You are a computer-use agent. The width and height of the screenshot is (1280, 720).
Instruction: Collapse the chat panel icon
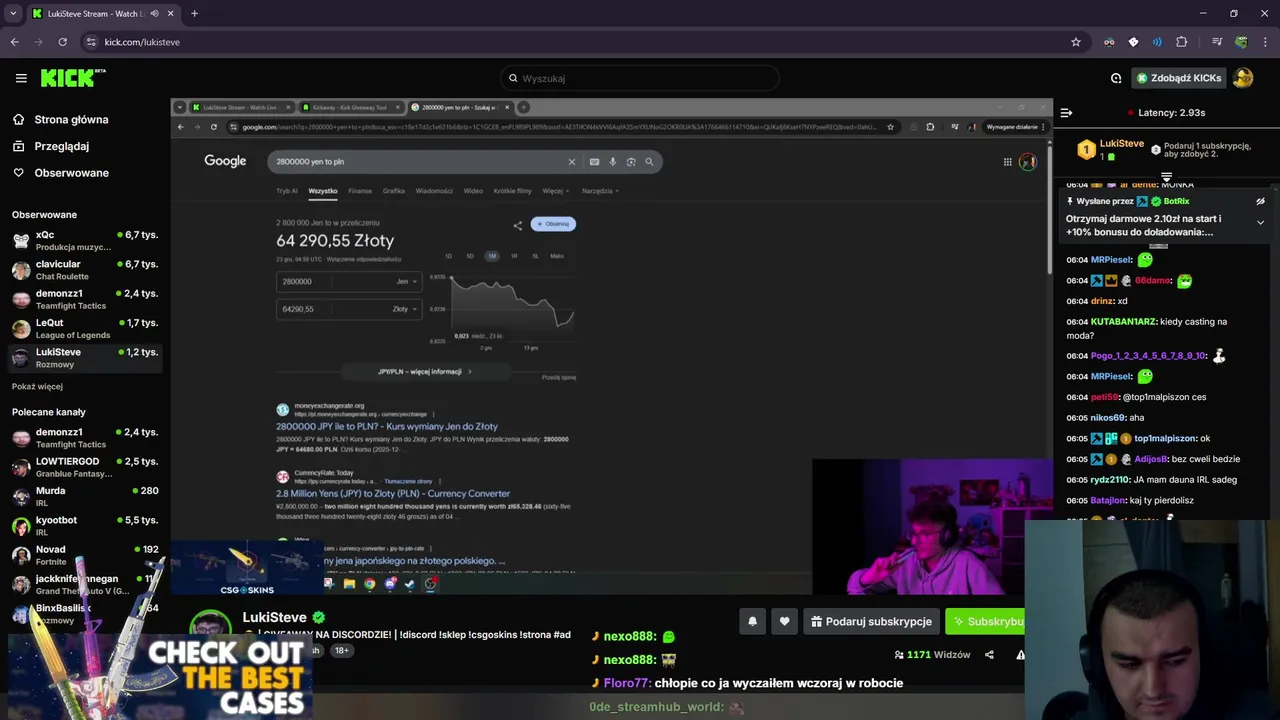[1066, 113]
